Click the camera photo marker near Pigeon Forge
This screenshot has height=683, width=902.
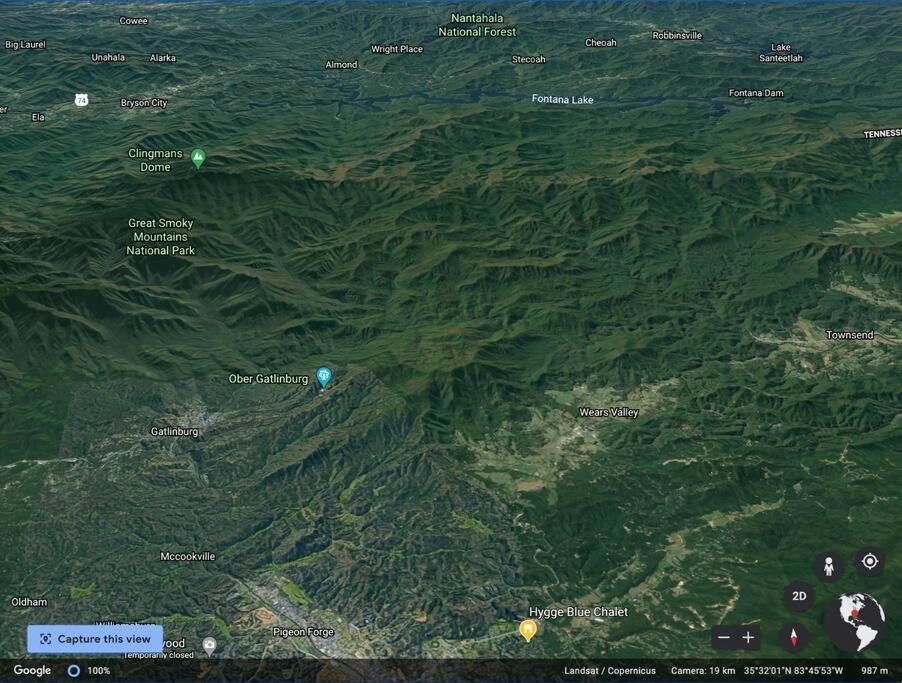[209, 644]
